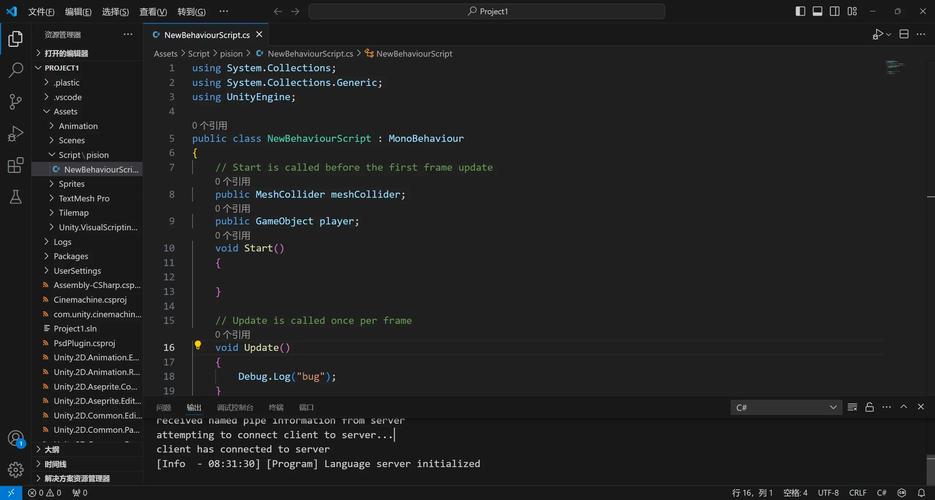Collapse the PROJECT1 root section
This screenshot has width=935, height=500.
click(61, 68)
